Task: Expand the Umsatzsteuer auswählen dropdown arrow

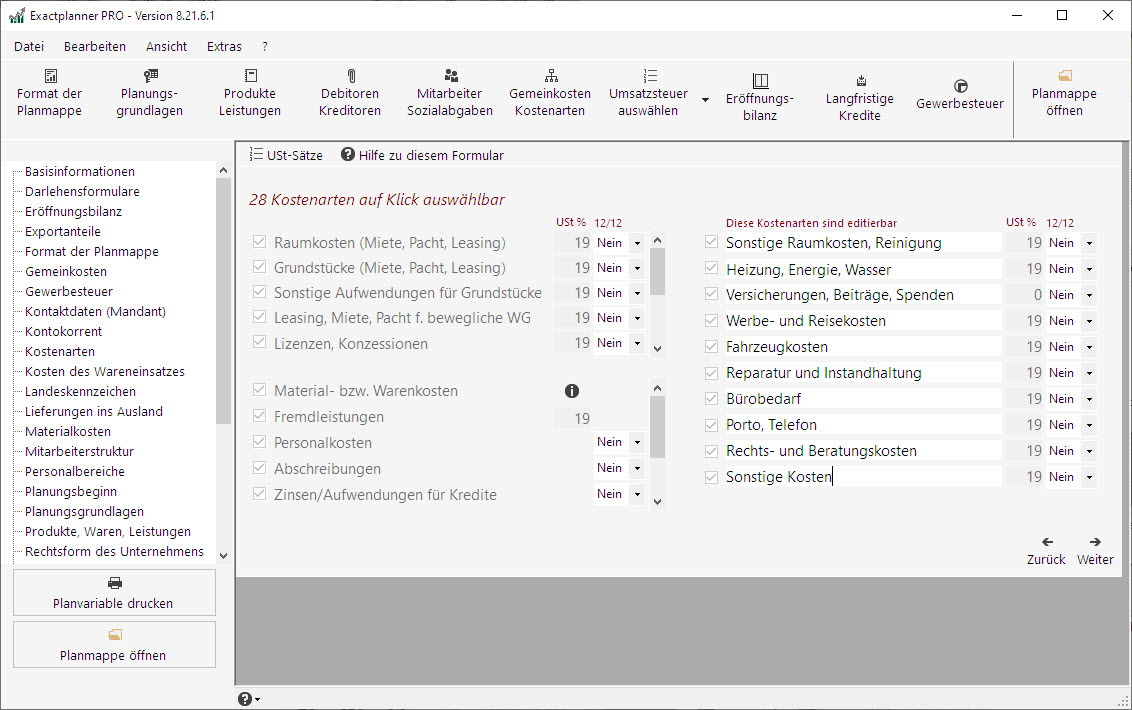Action: [x=705, y=100]
